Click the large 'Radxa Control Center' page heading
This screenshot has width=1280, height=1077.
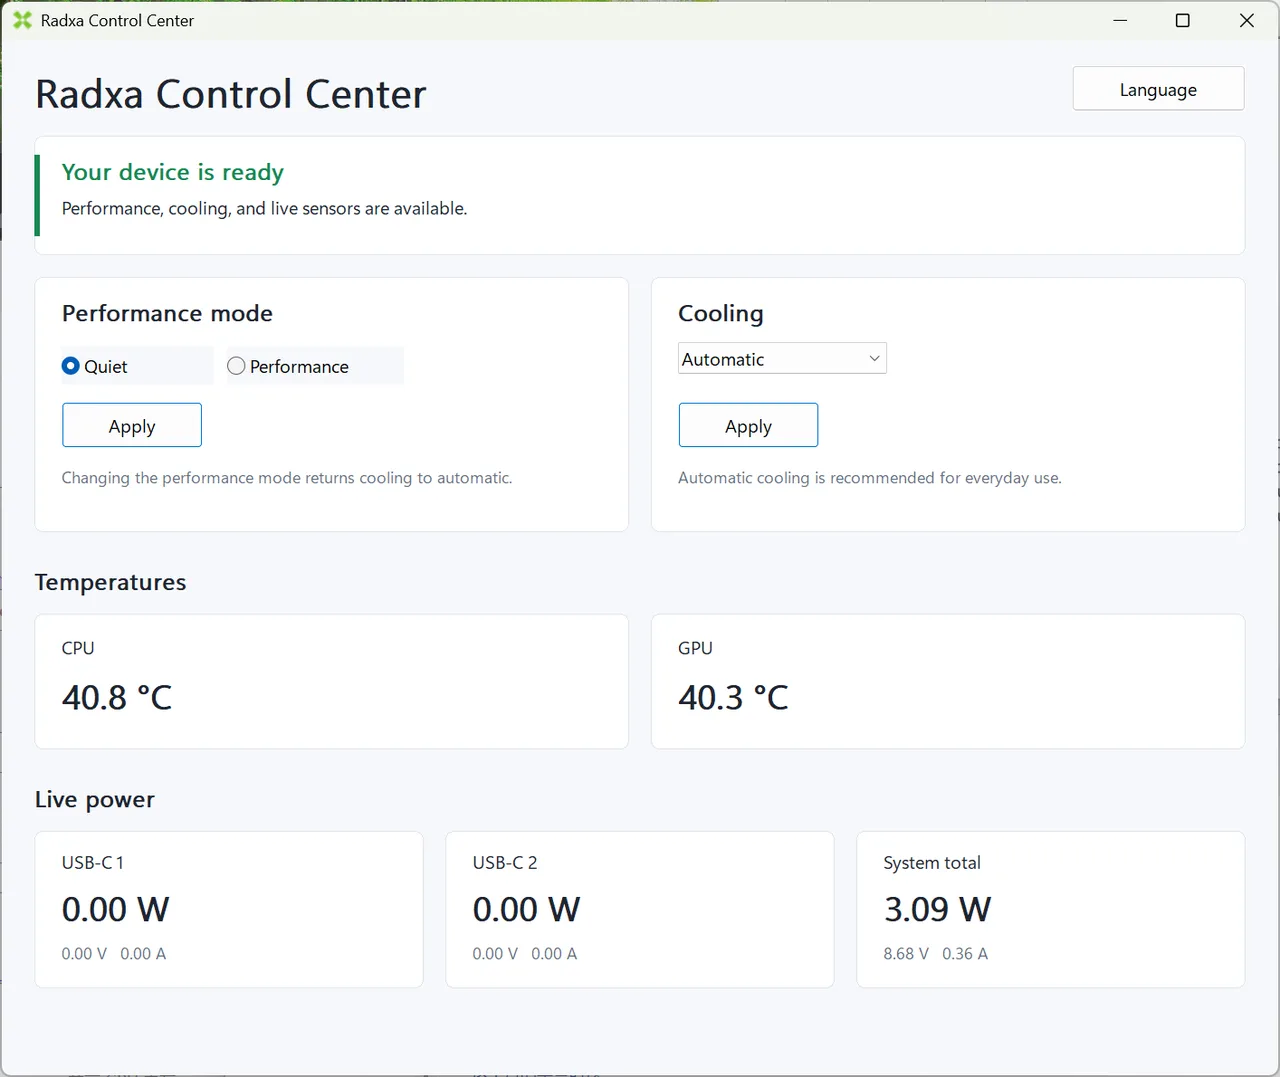point(231,94)
